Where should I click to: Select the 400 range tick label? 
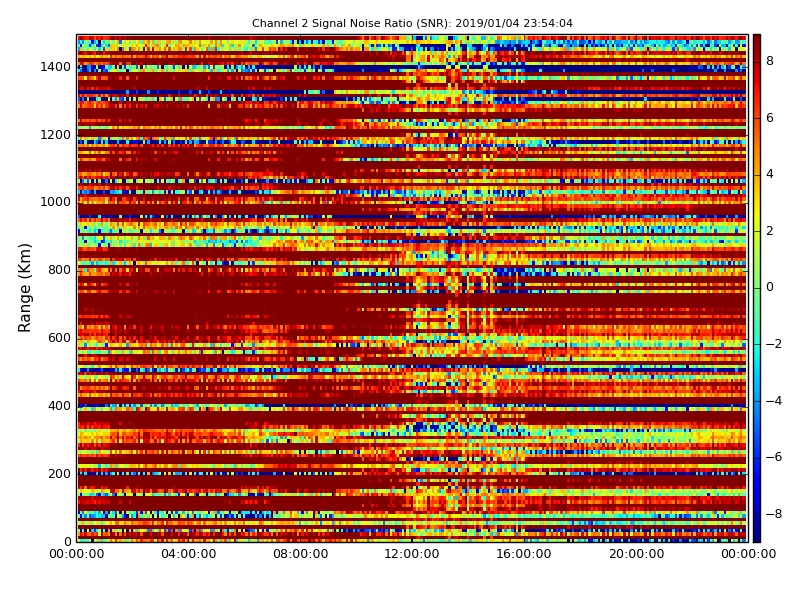pyautogui.click(x=59, y=406)
